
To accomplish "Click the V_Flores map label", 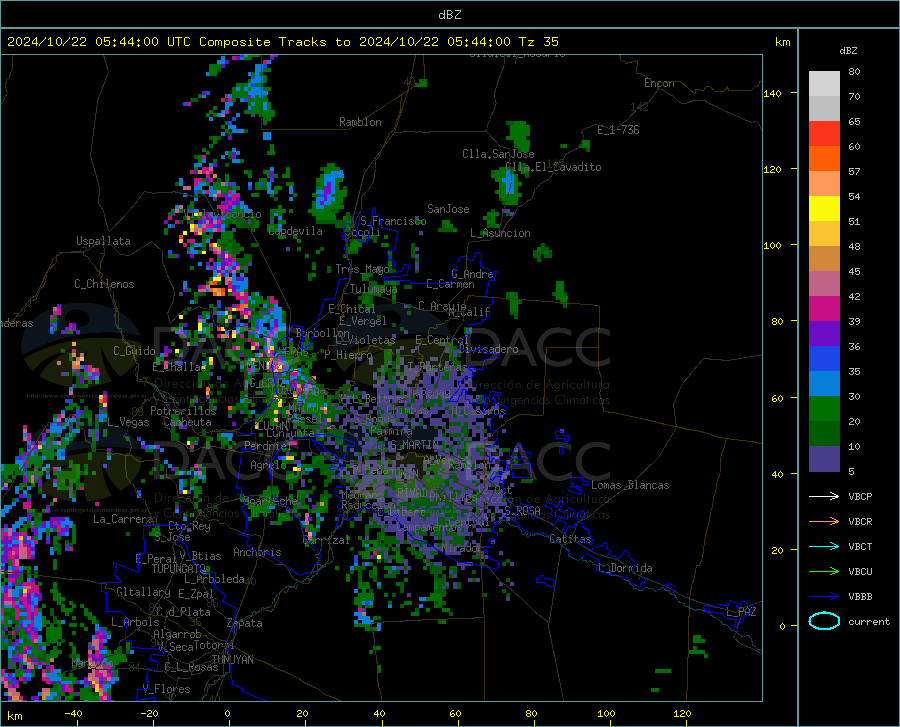I will (x=166, y=689).
